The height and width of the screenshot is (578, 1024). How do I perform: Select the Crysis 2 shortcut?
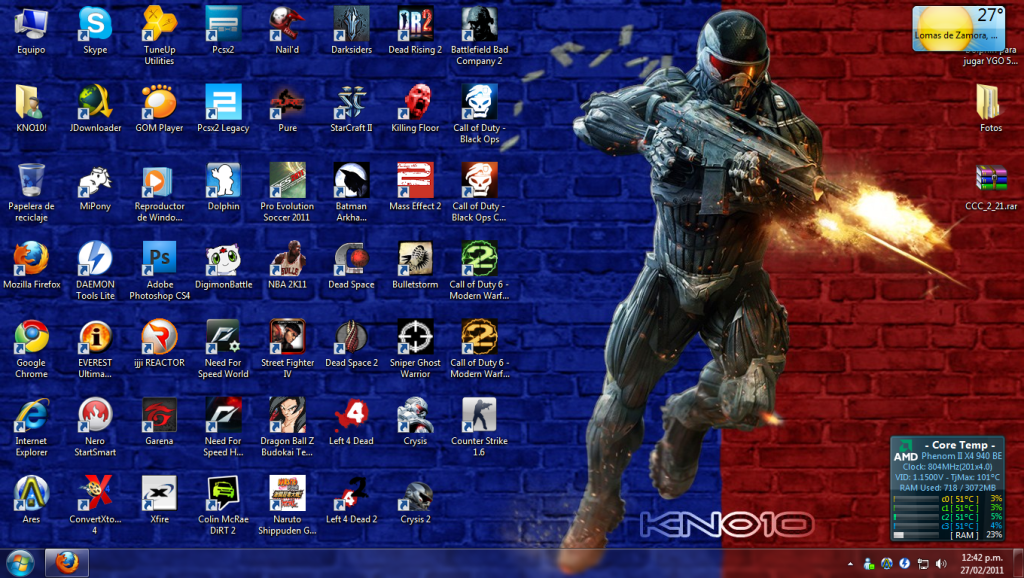pyautogui.click(x=415, y=501)
